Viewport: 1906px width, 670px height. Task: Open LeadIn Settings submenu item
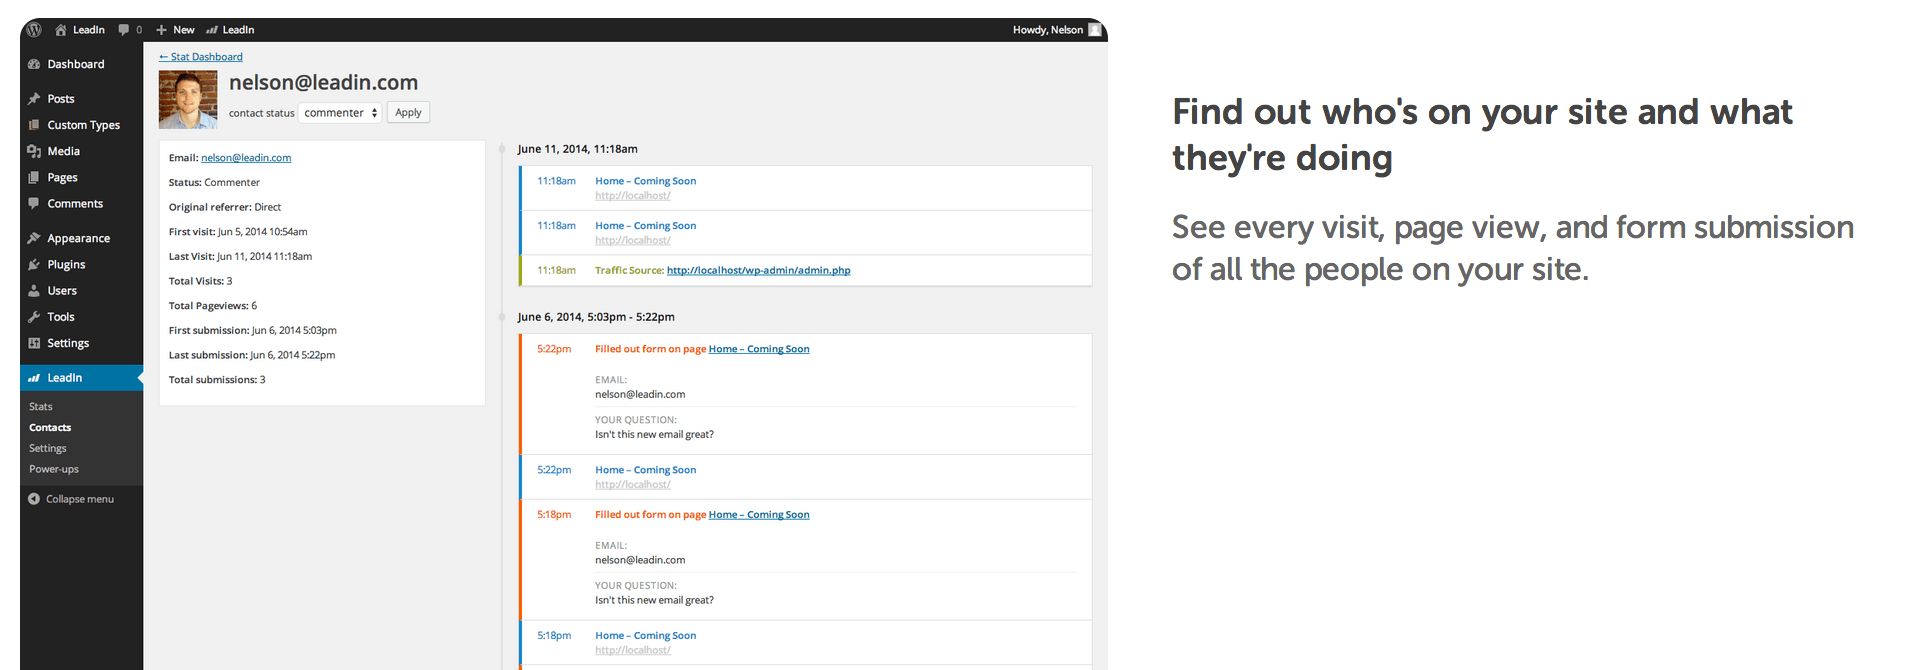pyautogui.click(x=48, y=448)
